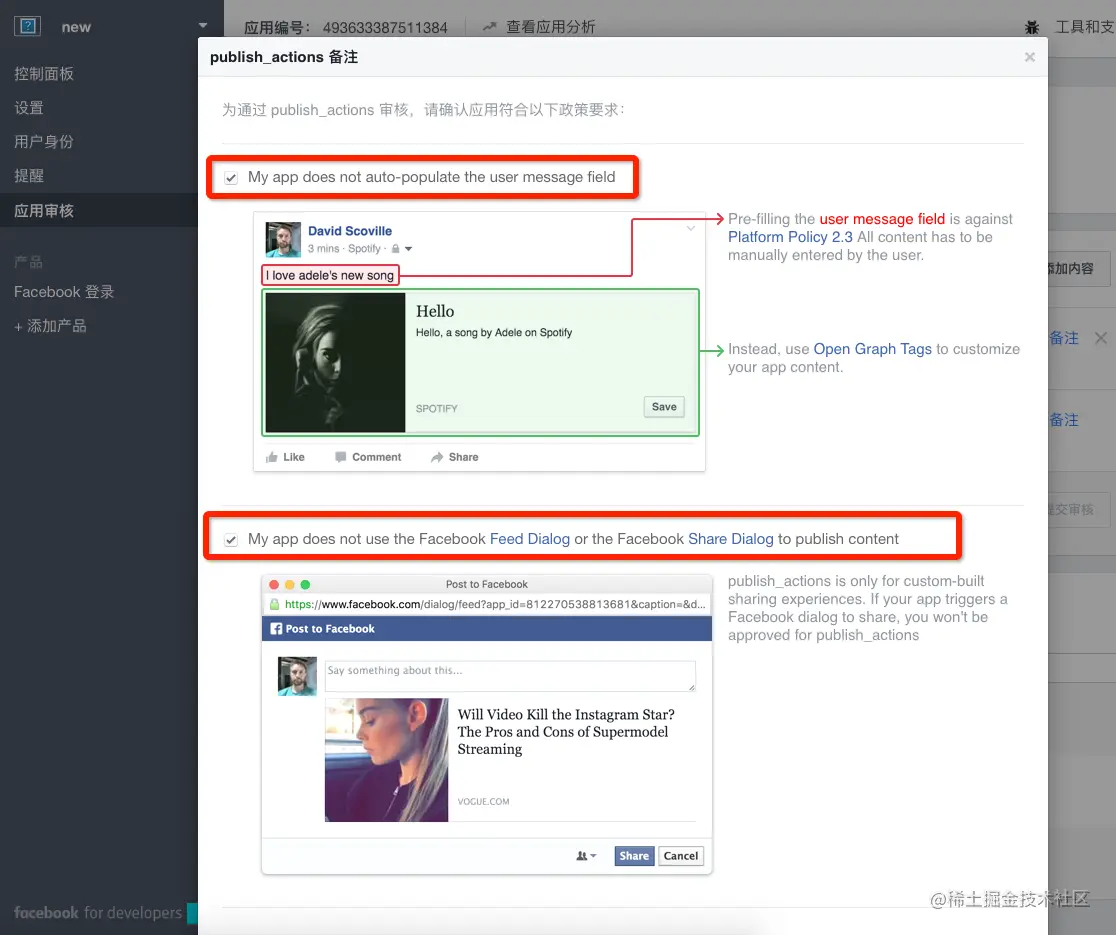This screenshot has height=935, width=1116.
Task: Click the 应用编号 493633387511384 text
Action: coord(346,28)
